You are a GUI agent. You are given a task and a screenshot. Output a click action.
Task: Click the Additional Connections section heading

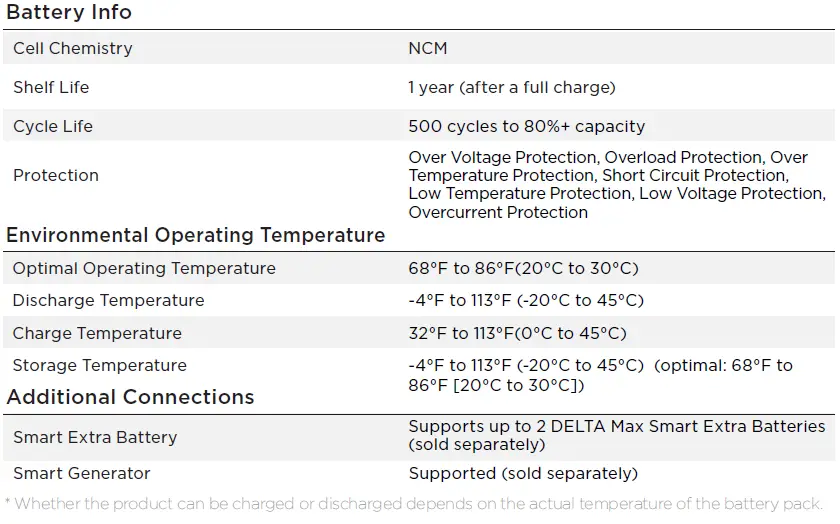click(130, 397)
